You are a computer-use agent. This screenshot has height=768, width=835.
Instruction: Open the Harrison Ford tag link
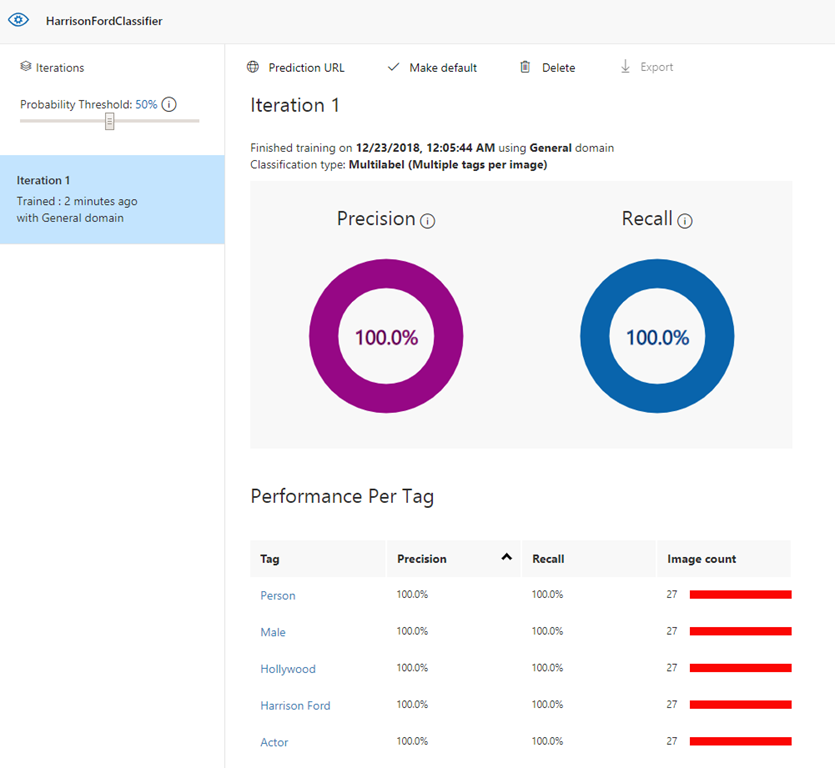click(x=295, y=705)
